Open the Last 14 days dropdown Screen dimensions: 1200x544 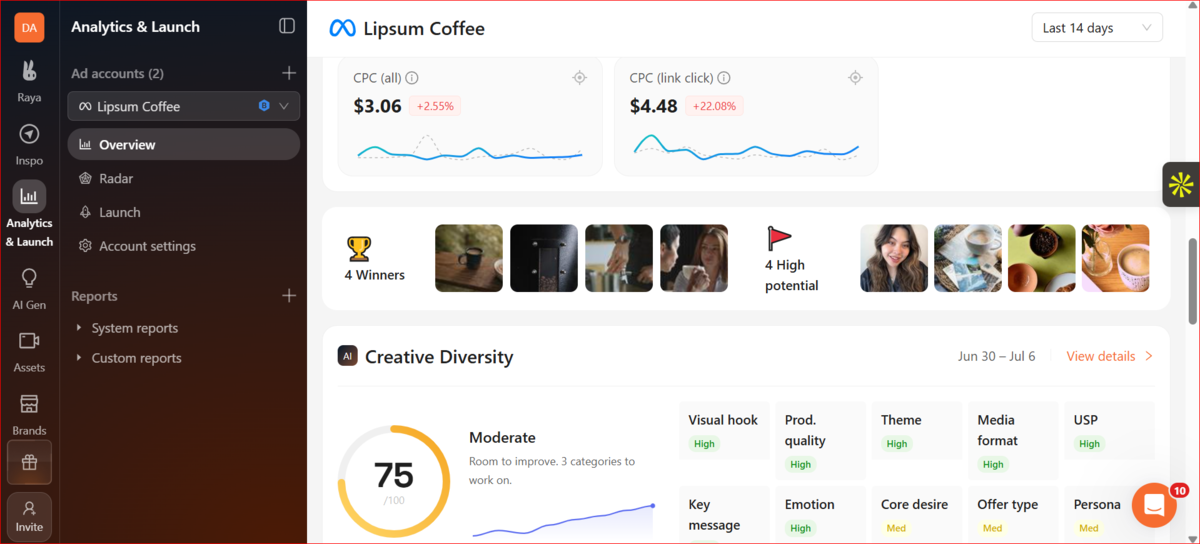click(x=1097, y=28)
